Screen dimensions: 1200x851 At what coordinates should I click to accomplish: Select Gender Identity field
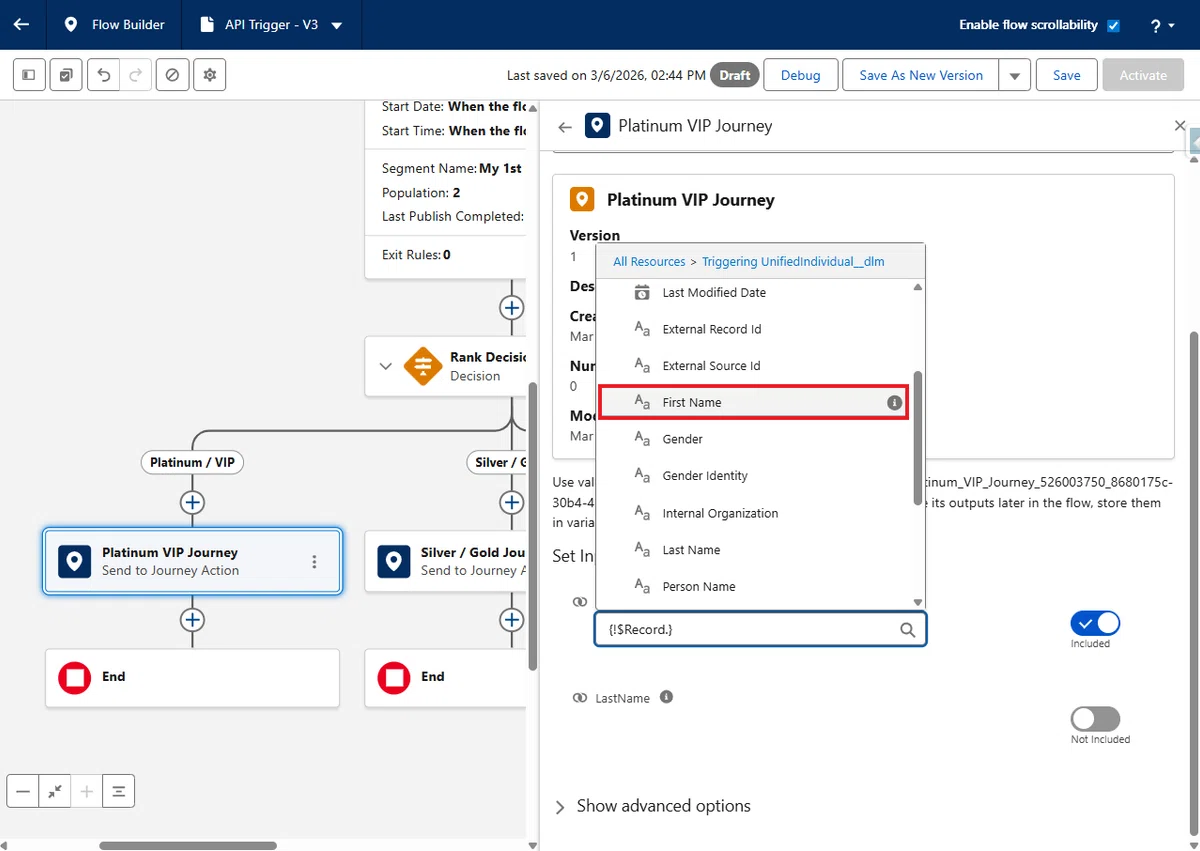754,476
